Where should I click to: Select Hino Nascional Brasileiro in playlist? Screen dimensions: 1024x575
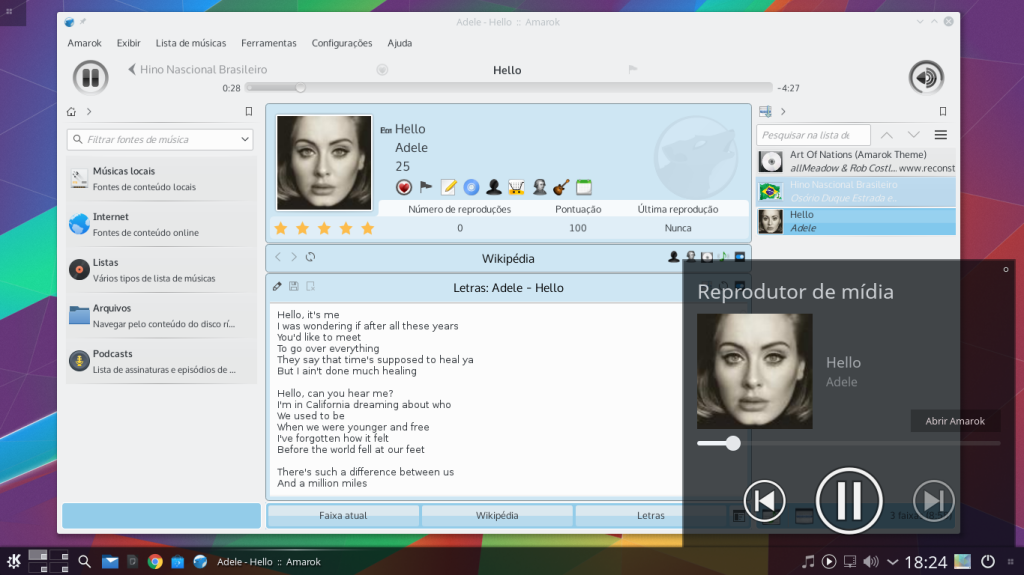pyautogui.click(x=856, y=191)
